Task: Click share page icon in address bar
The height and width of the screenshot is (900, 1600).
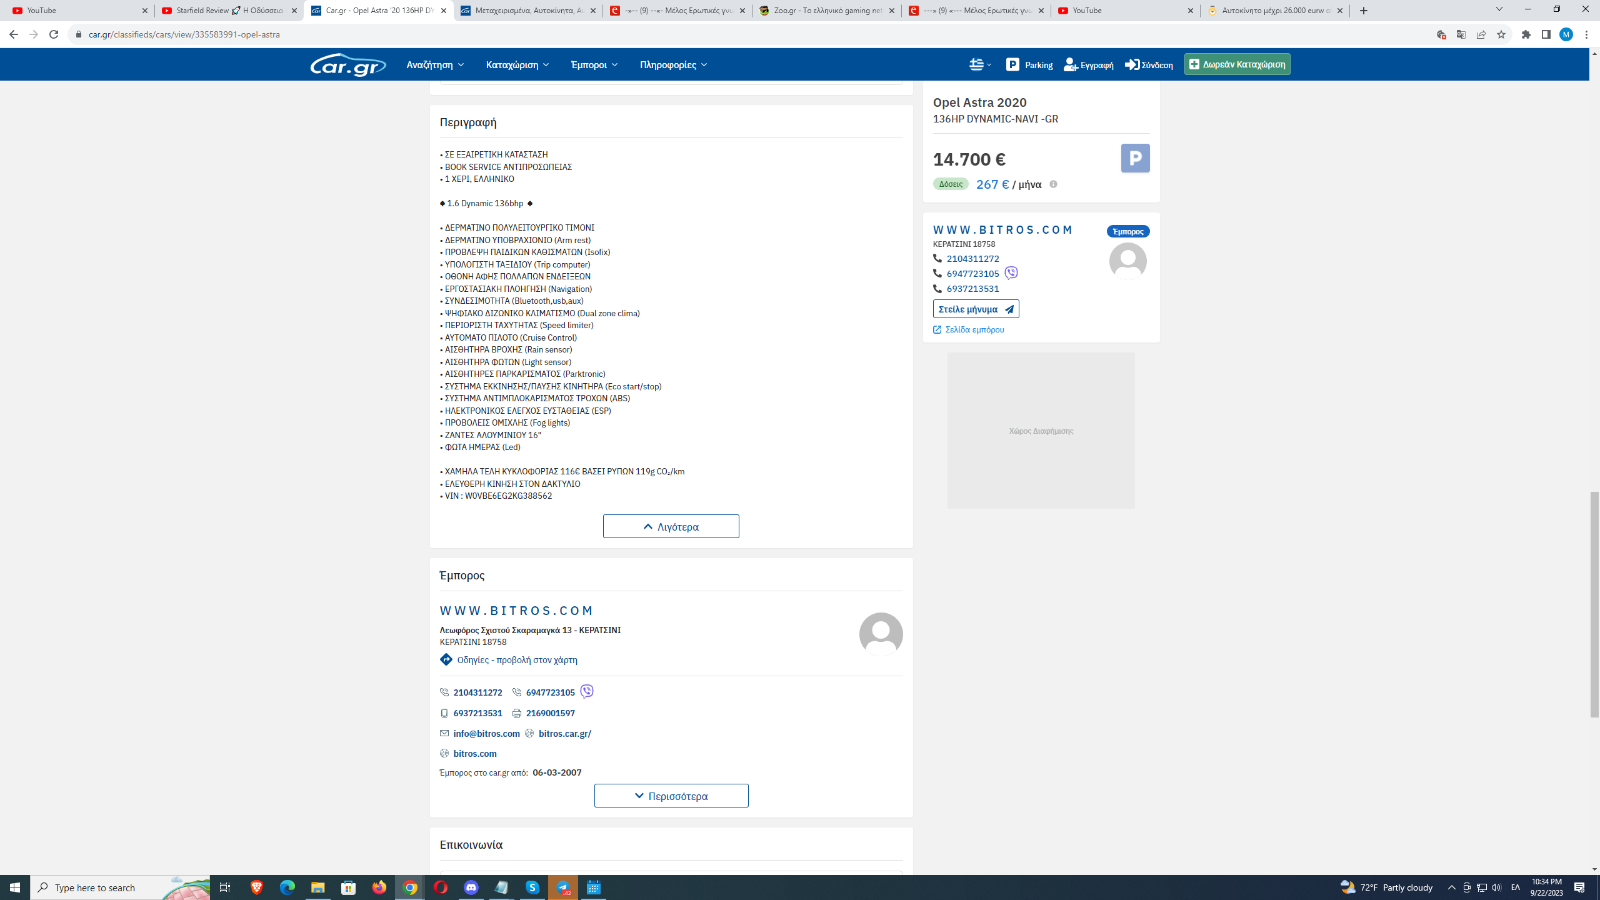Action: click(x=1481, y=34)
